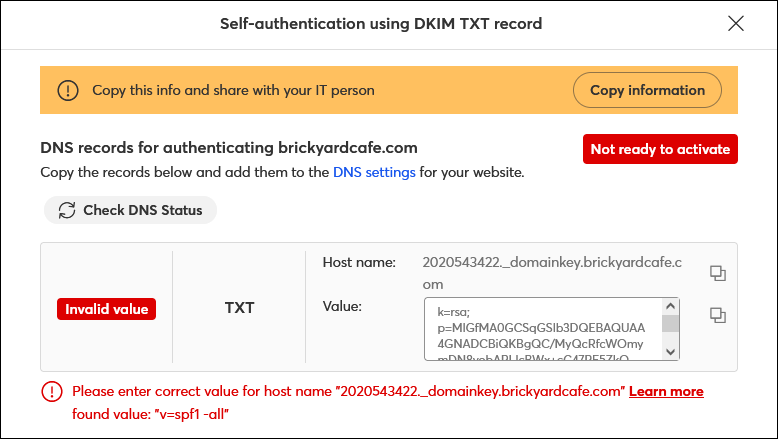Click the refresh icon in Check DNS Status
Viewport: 778px width, 439px height.
pyautogui.click(x=67, y=210)
